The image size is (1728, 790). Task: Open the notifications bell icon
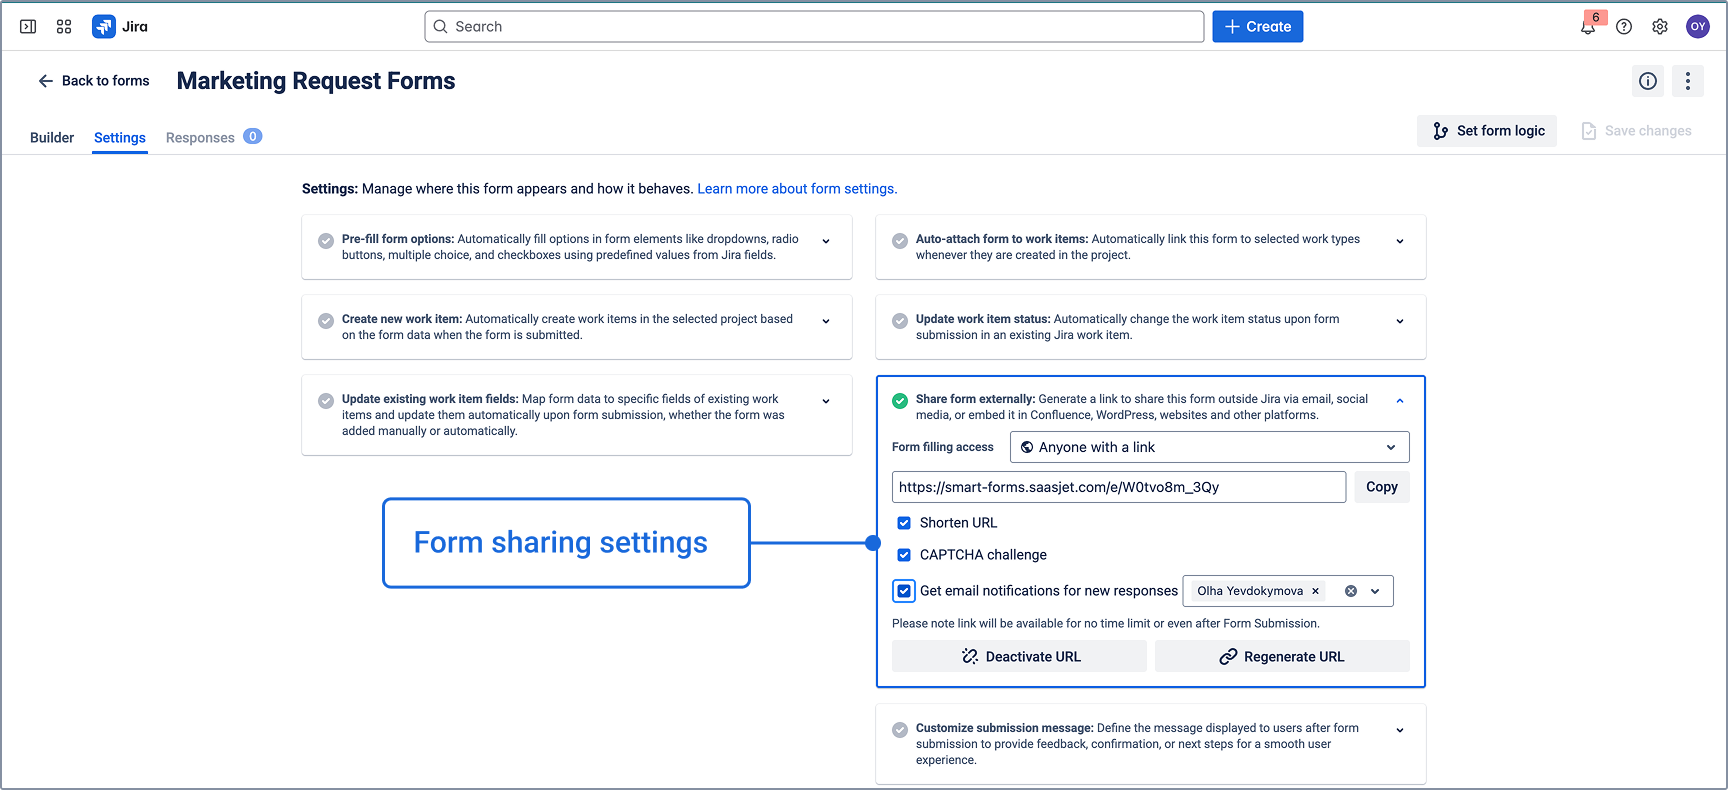(1588, 27)
